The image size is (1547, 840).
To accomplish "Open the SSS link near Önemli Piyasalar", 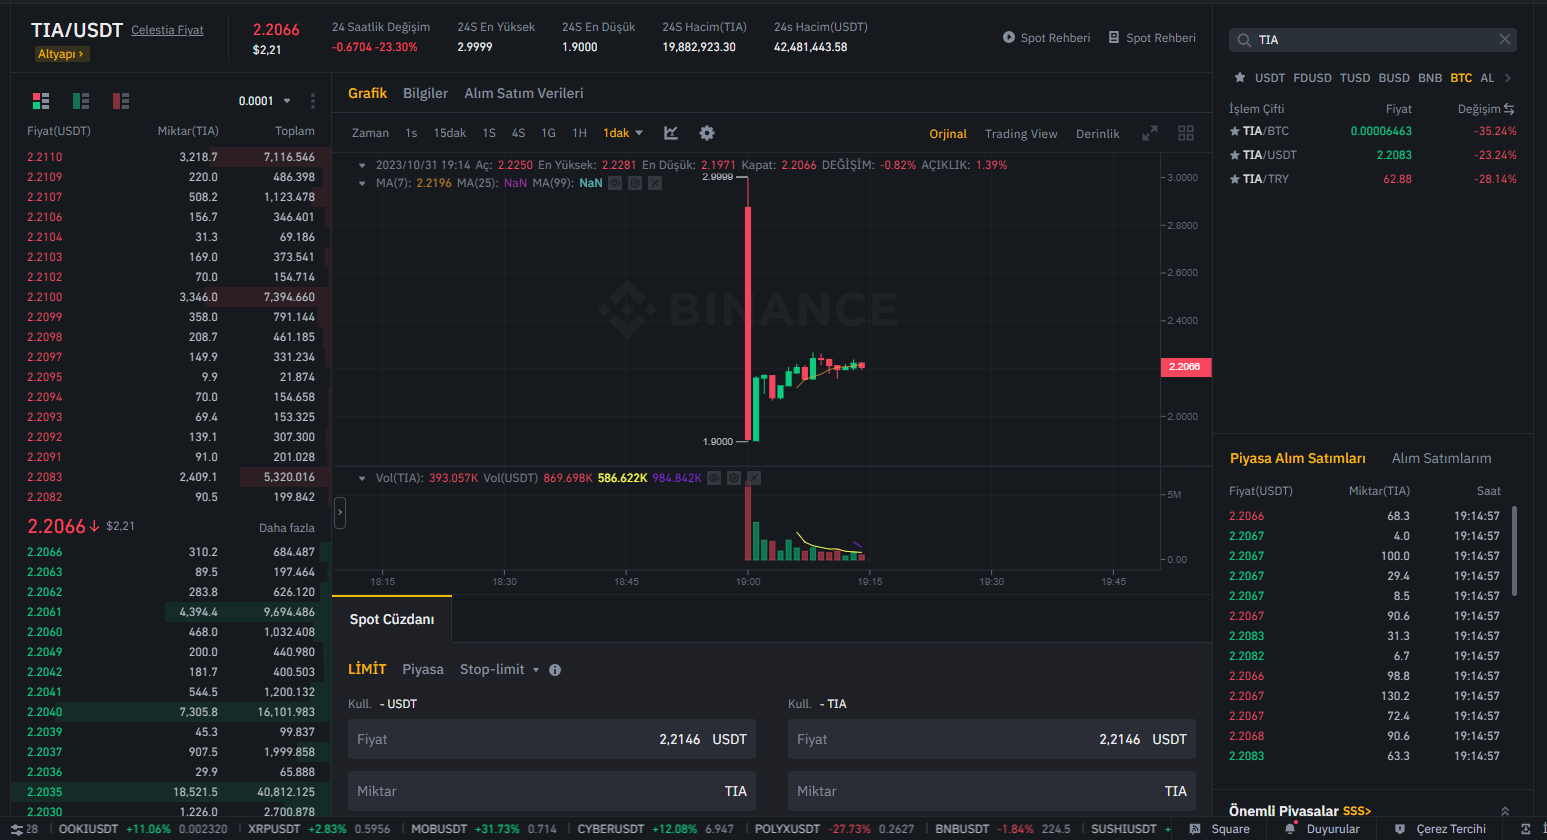I will click(1357, 811).
